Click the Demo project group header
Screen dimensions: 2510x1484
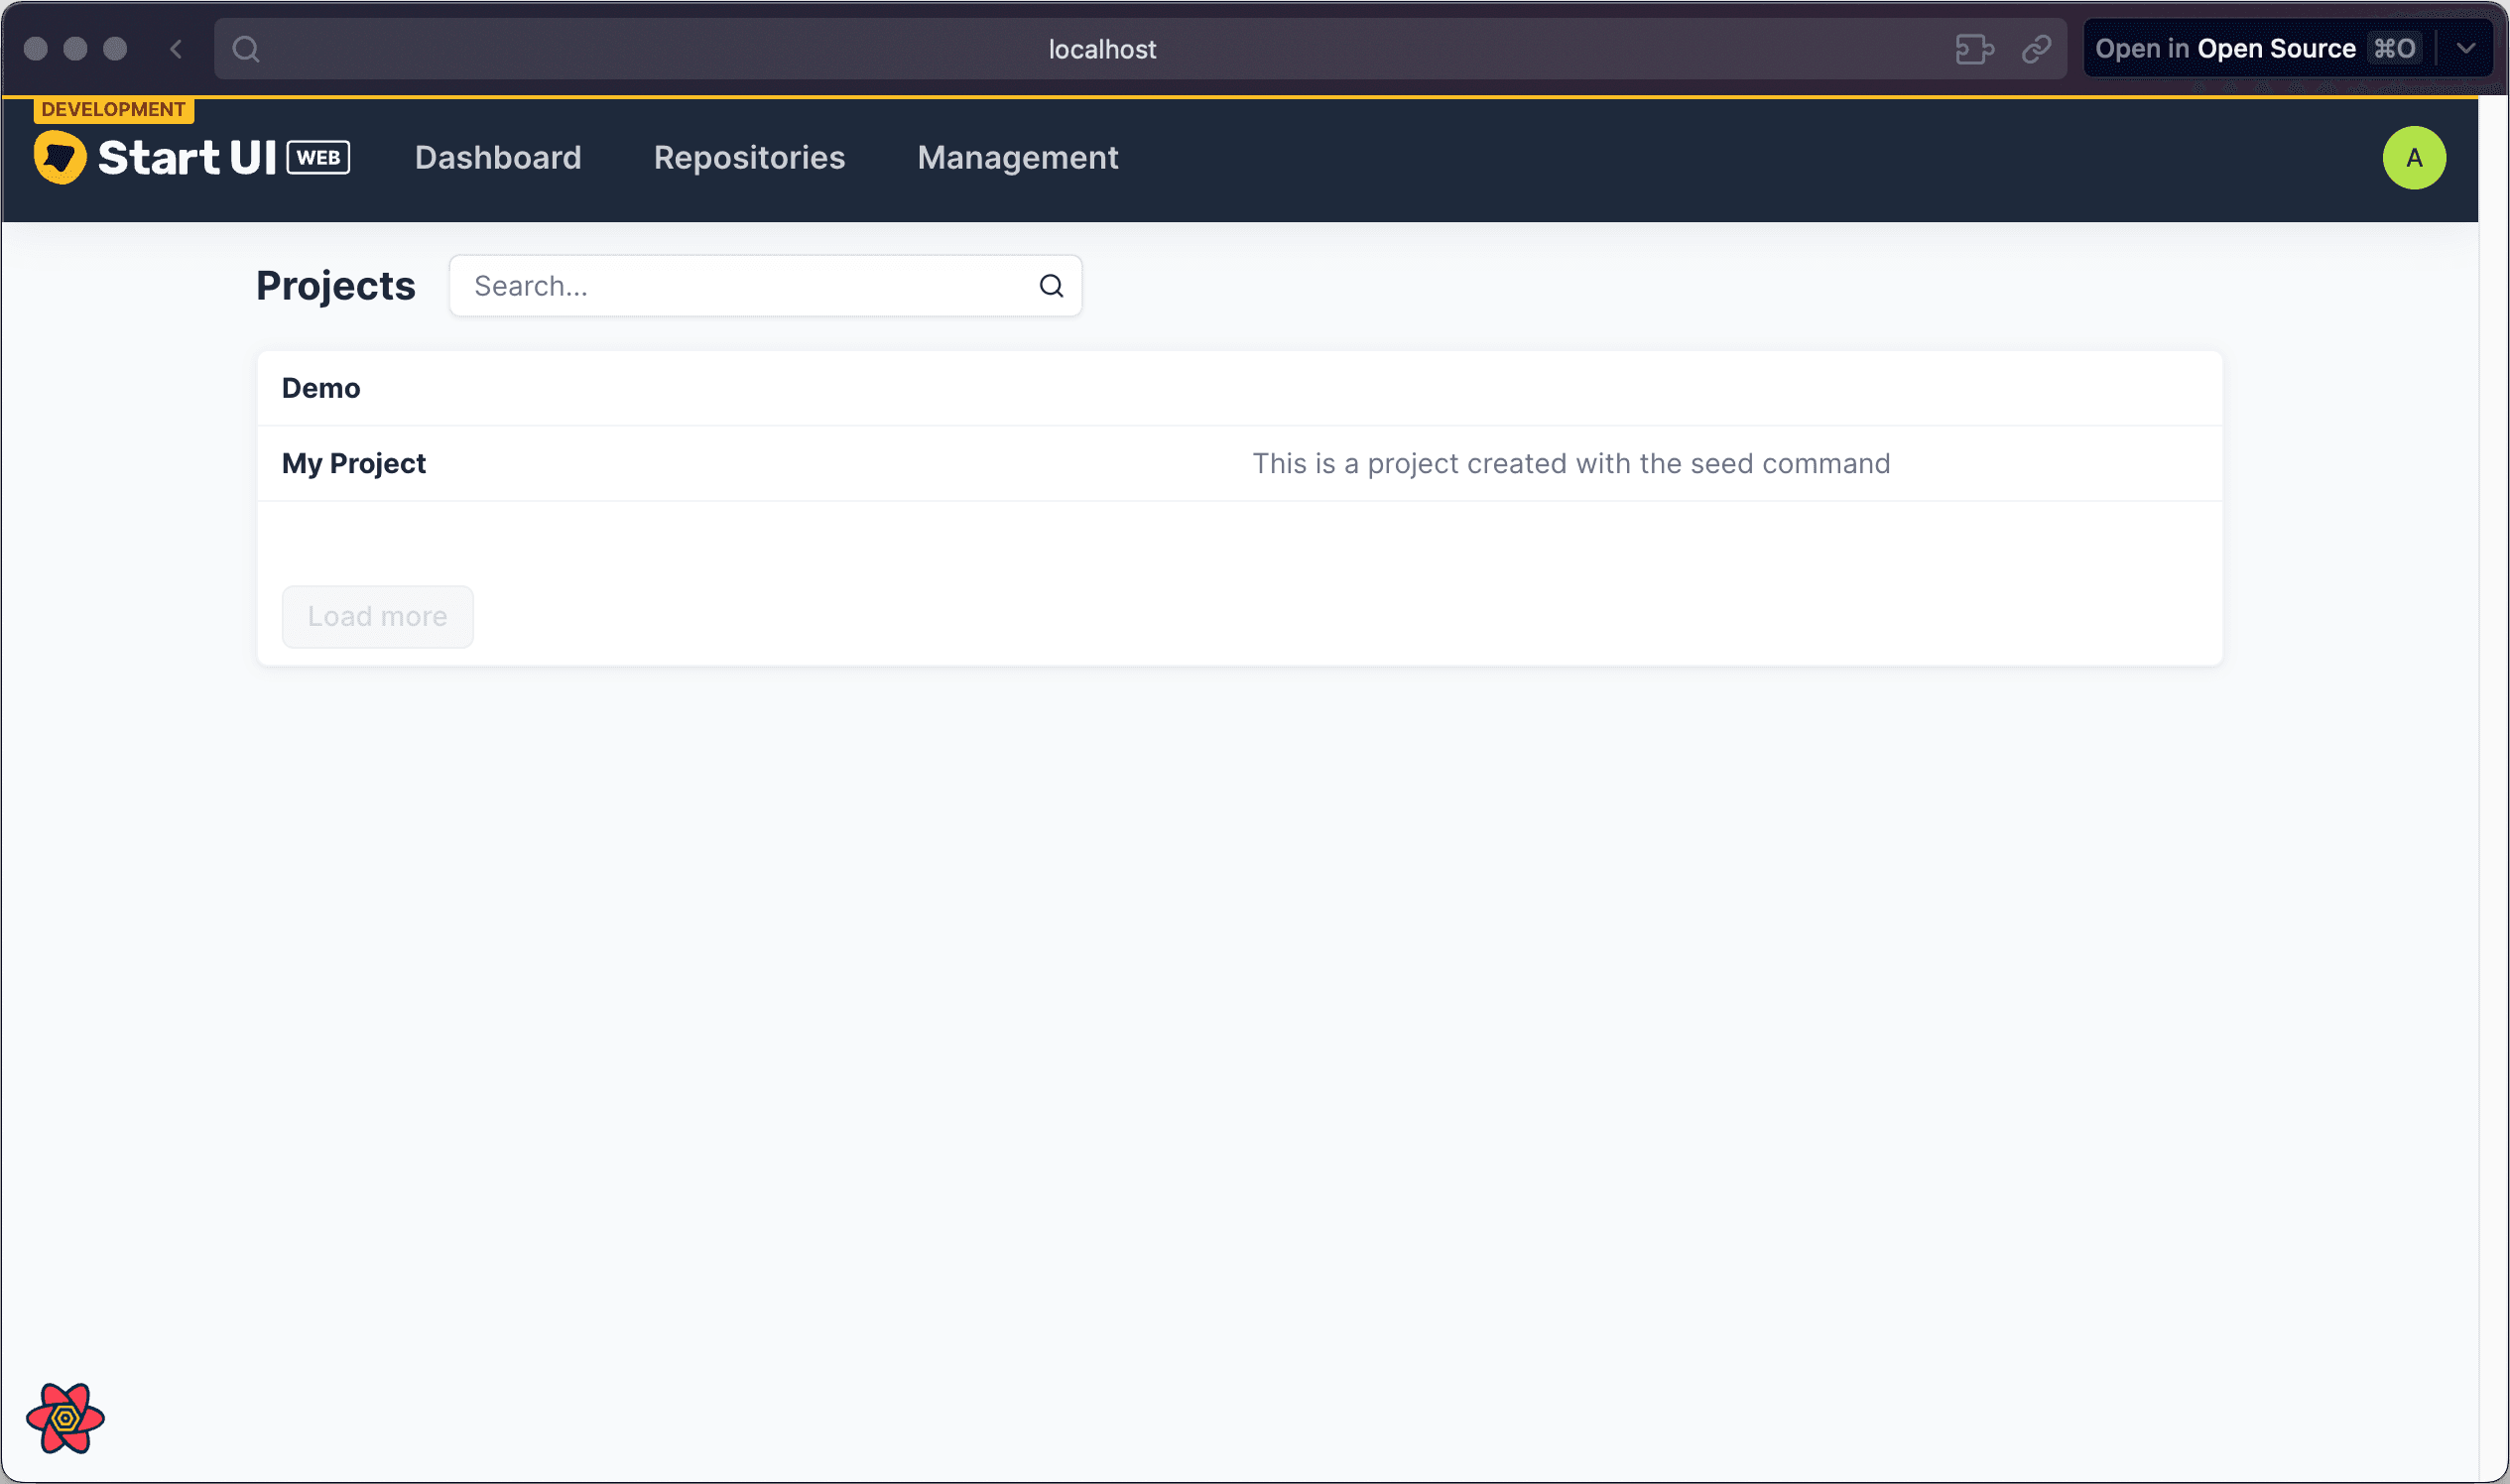(x=319, y=387)
